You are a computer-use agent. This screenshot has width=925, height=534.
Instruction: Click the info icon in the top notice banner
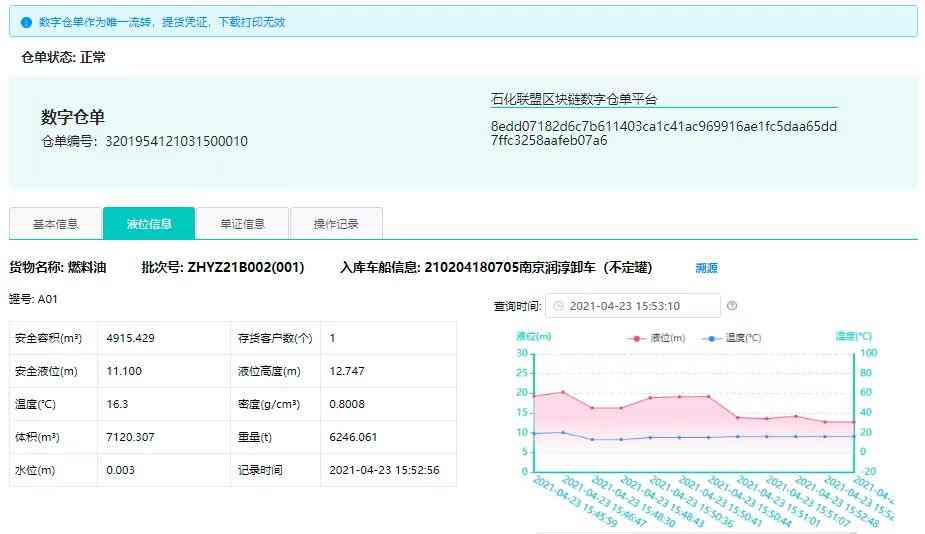click(26, 22)
